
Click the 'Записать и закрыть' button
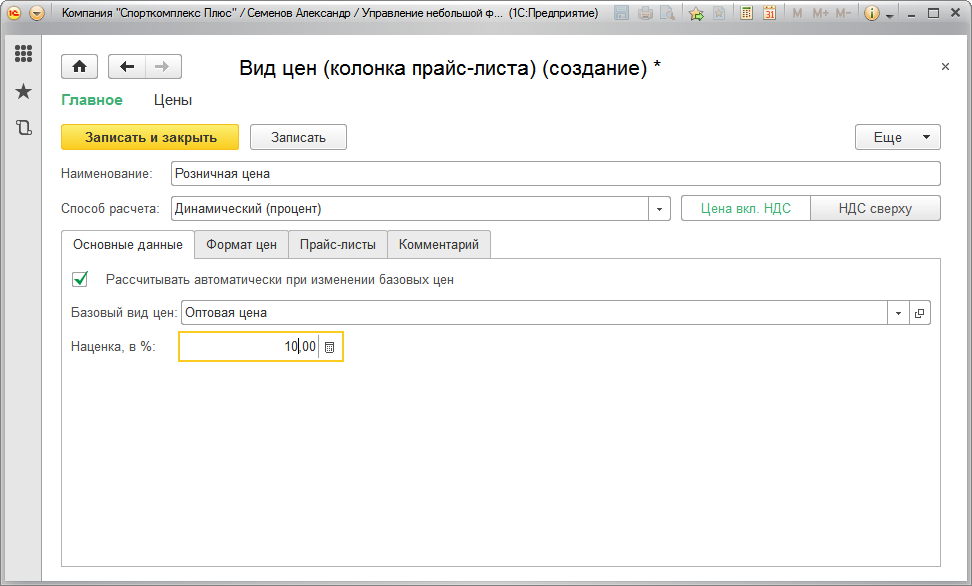pyautogui.click(x=150, y=137)
